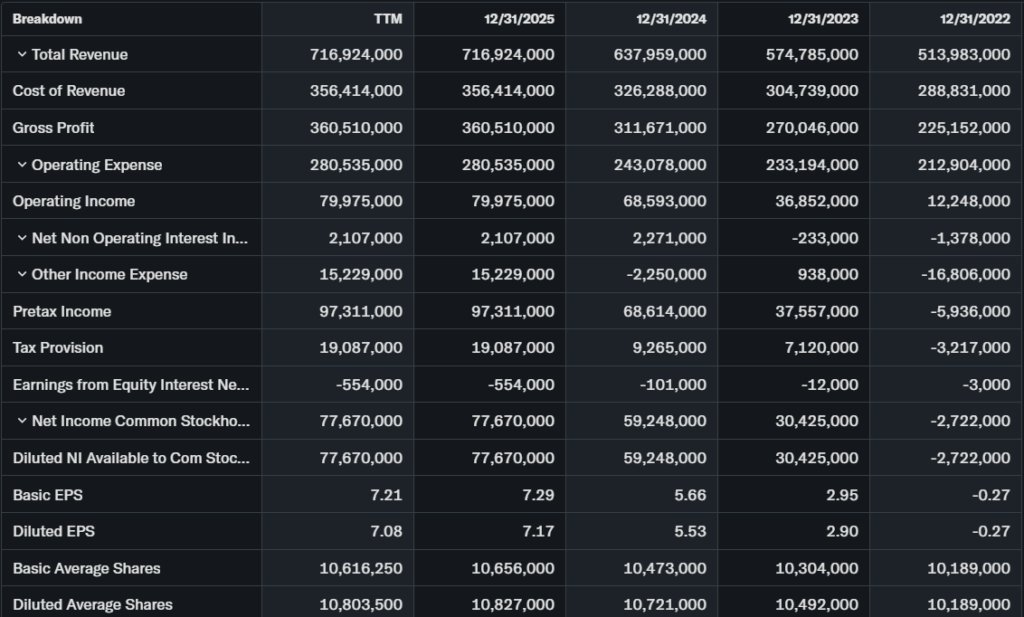Viewport: 1024px width, 617px height.
Task: Select the 12/31/2022 column header
Action: (x=974, y=19)
